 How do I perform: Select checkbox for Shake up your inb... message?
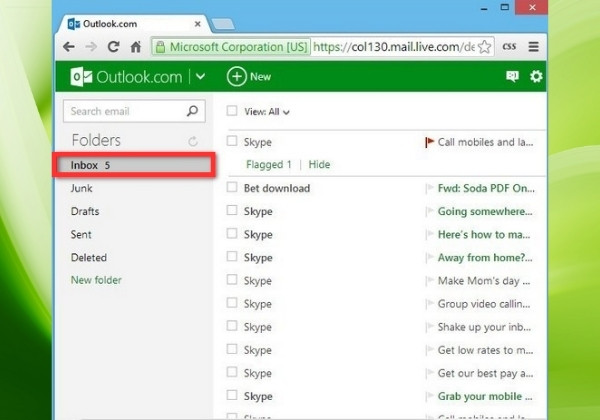click(x=232, y=326)
